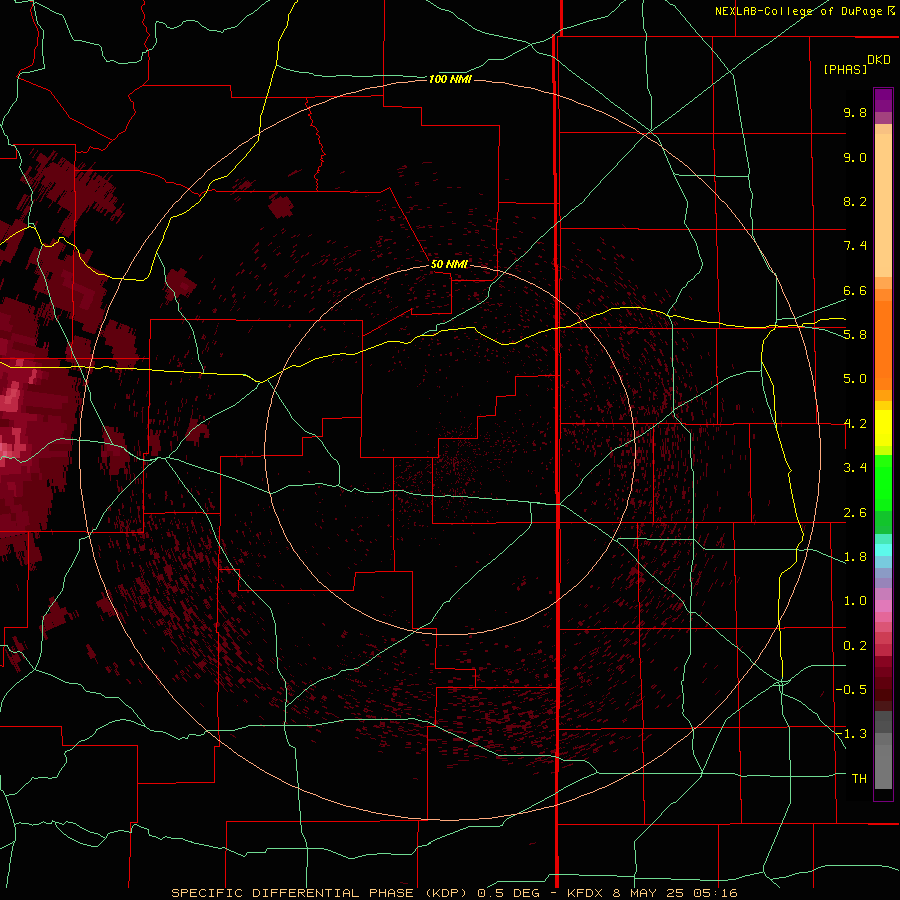Image resolution: width=900 pixels, height=900 pixels.
Task: Click the 5.8 scale value
Action: 855,335
